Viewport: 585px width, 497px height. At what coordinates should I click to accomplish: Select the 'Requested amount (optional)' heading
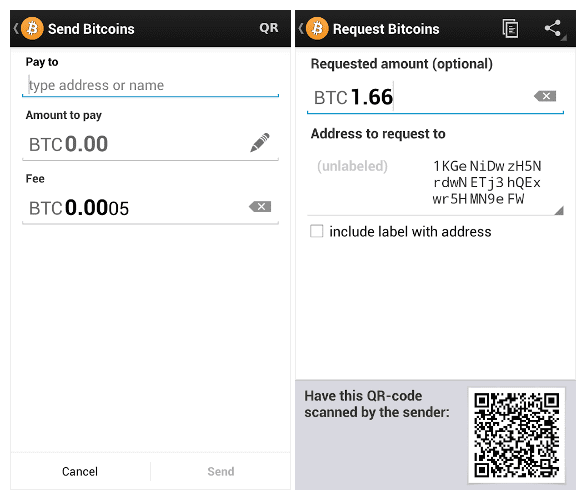pyautogui.click(x=402, y=64)
